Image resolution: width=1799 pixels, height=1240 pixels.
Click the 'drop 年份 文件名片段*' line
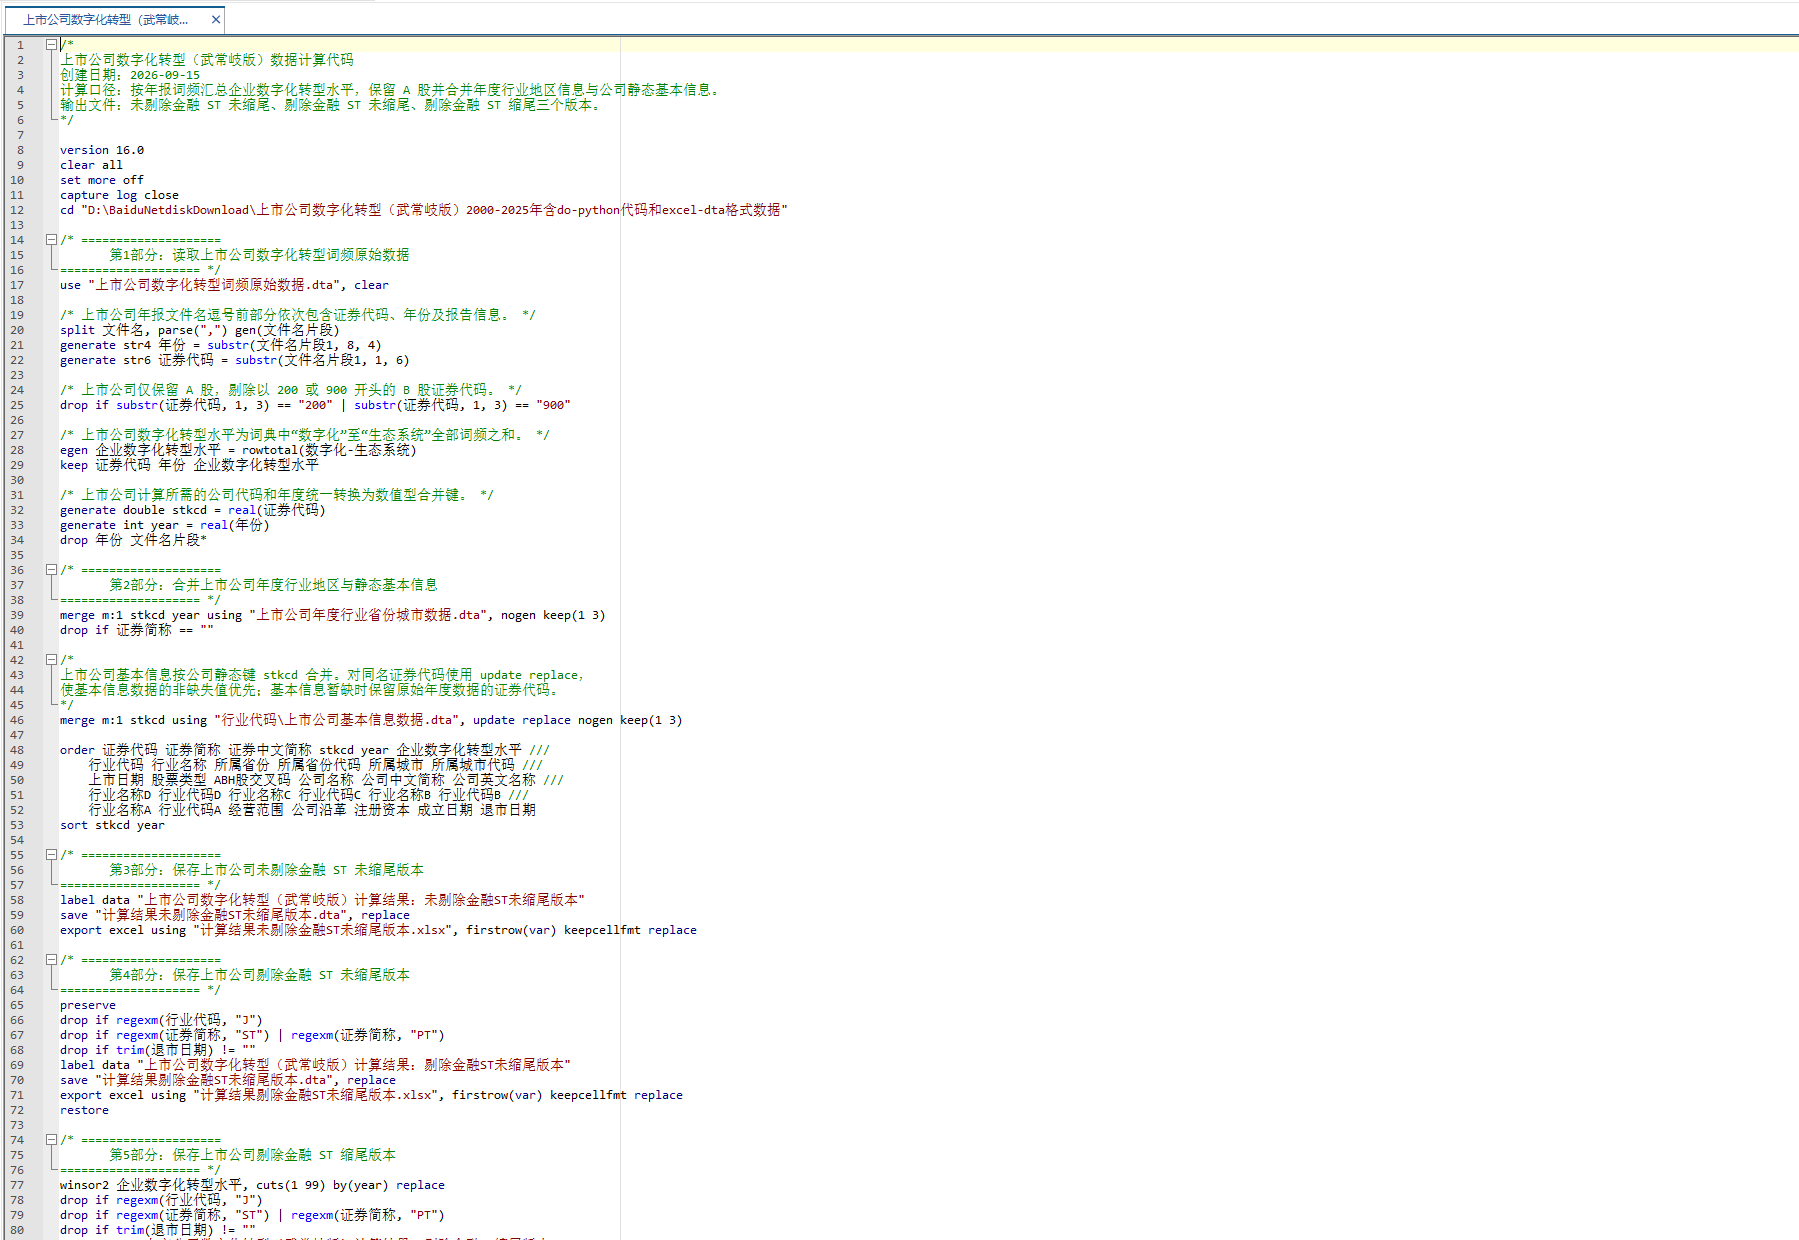click(133, 540)
